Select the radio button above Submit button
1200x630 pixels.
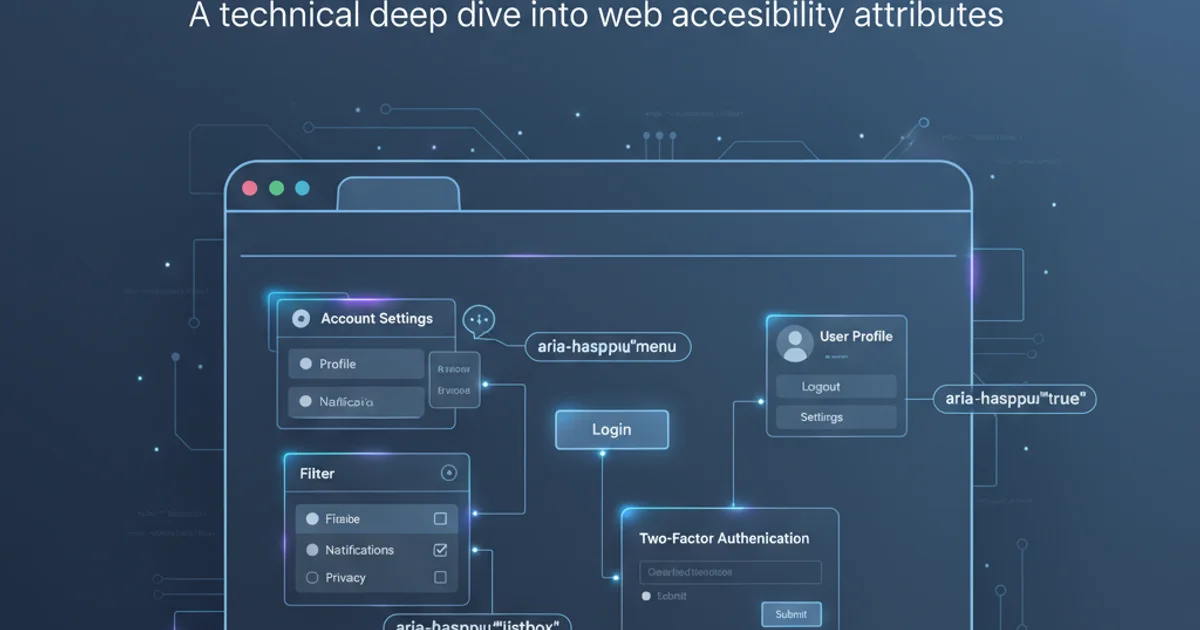point(645,596)
